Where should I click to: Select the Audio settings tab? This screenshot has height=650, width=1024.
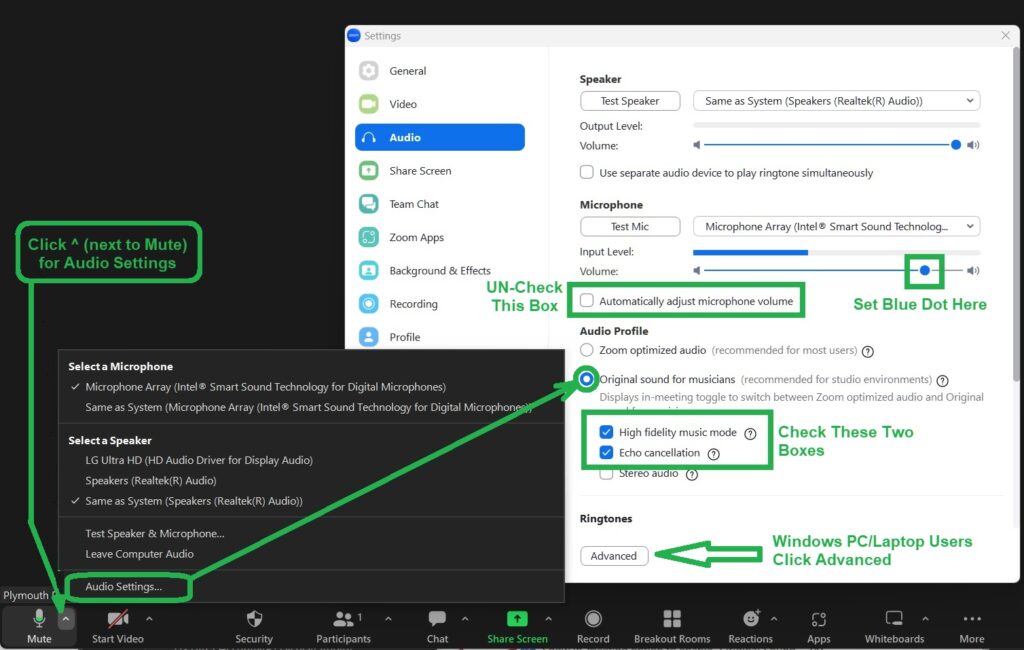pos(440,137)
